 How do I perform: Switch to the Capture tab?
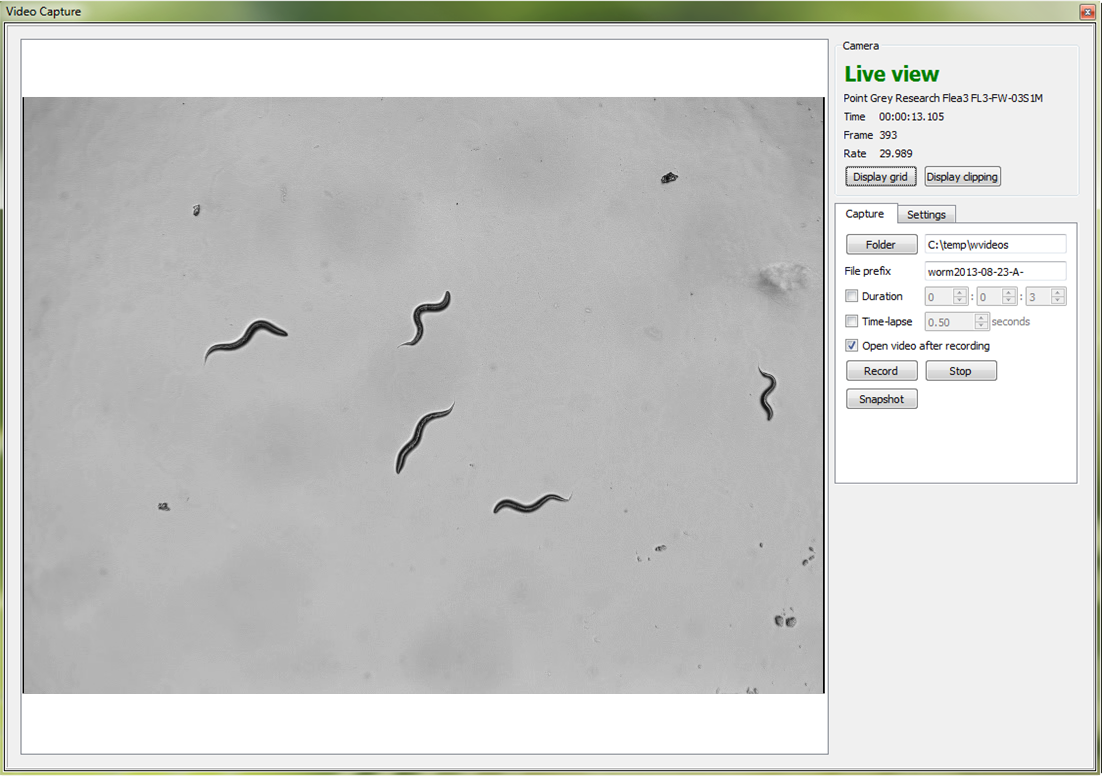tap(864, 214)
